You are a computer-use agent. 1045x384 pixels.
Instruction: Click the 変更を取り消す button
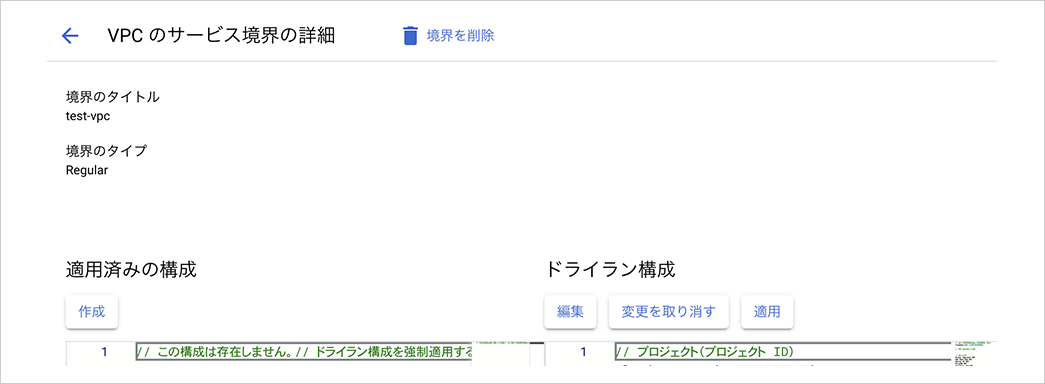click(x=668, y=311)
